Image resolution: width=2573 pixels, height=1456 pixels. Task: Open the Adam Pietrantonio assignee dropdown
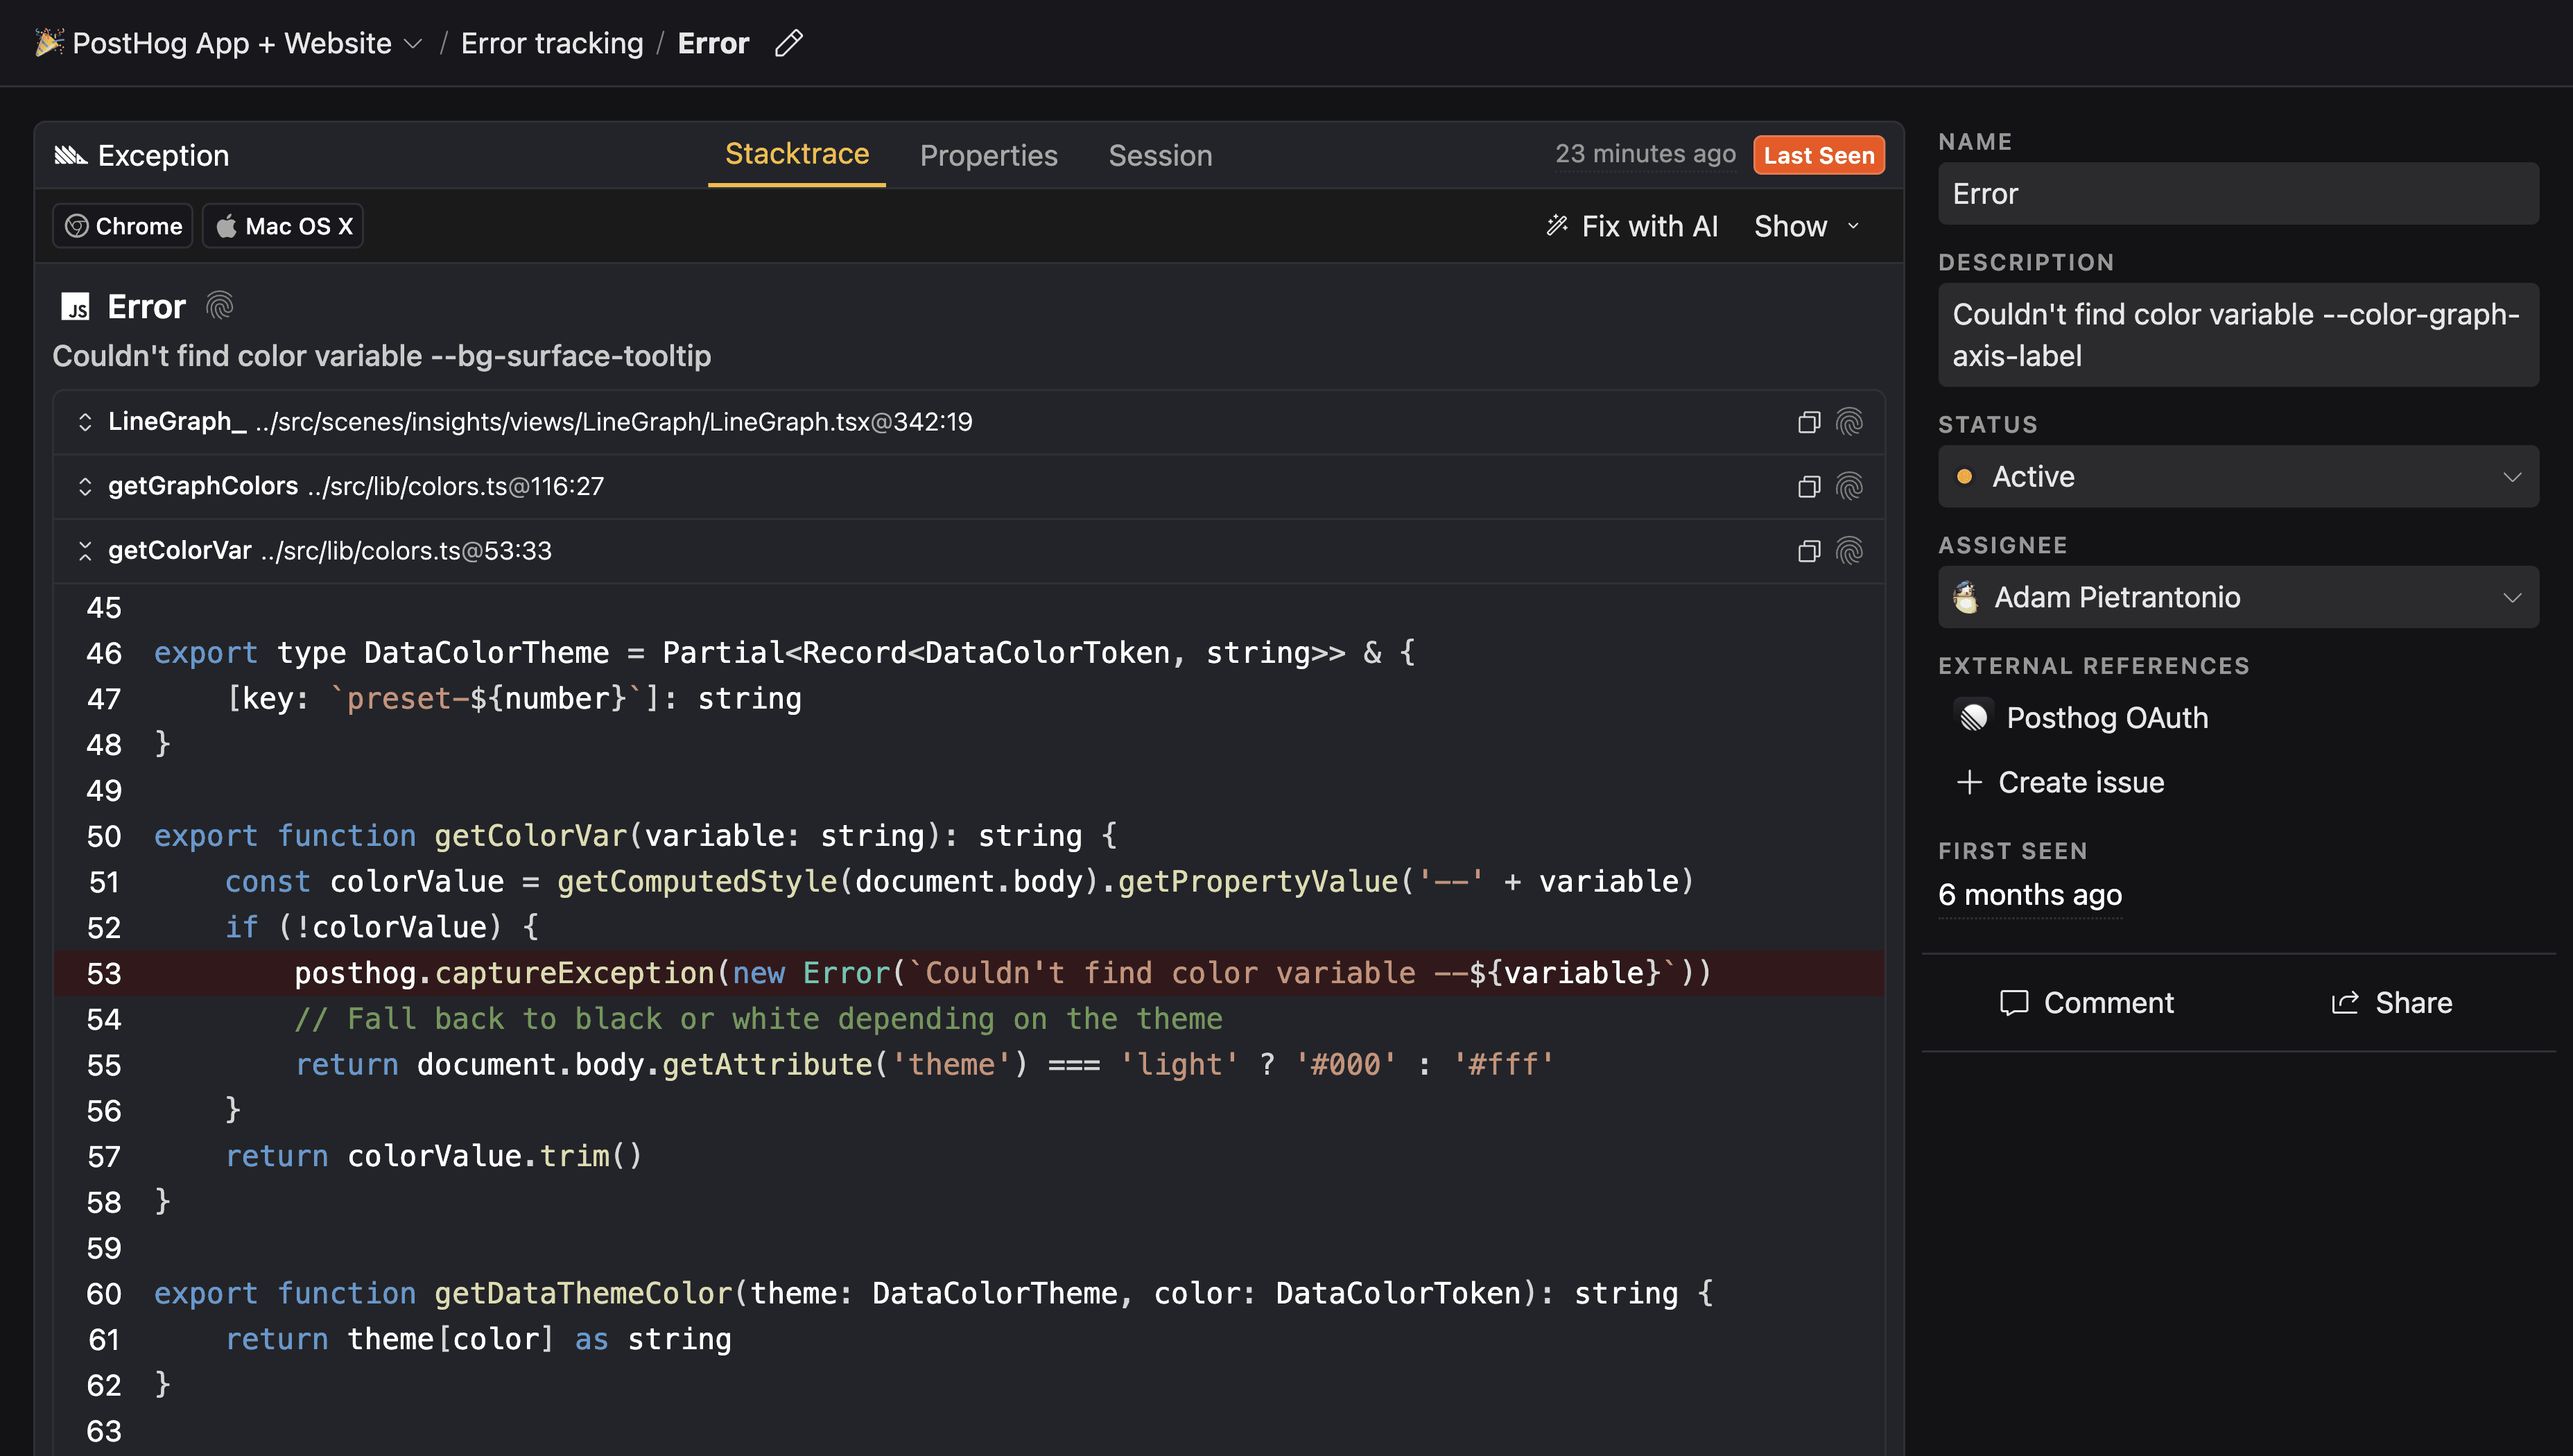pos(2237,598)
